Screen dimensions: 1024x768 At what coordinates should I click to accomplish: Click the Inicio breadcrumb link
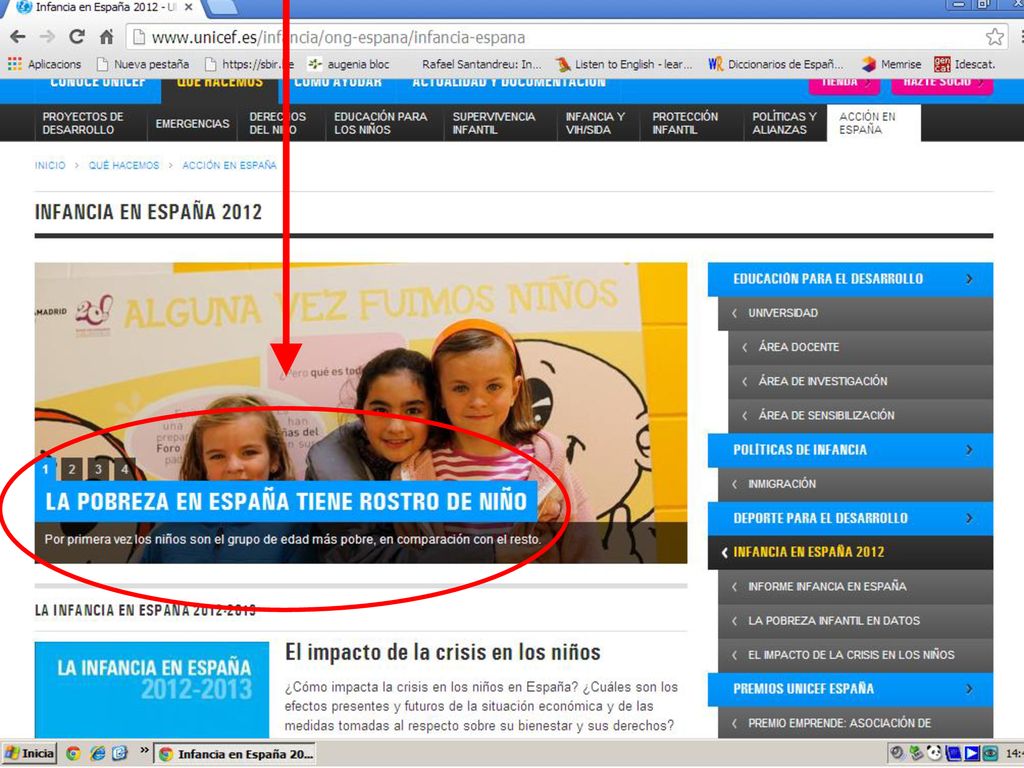[x=50, y=165]
